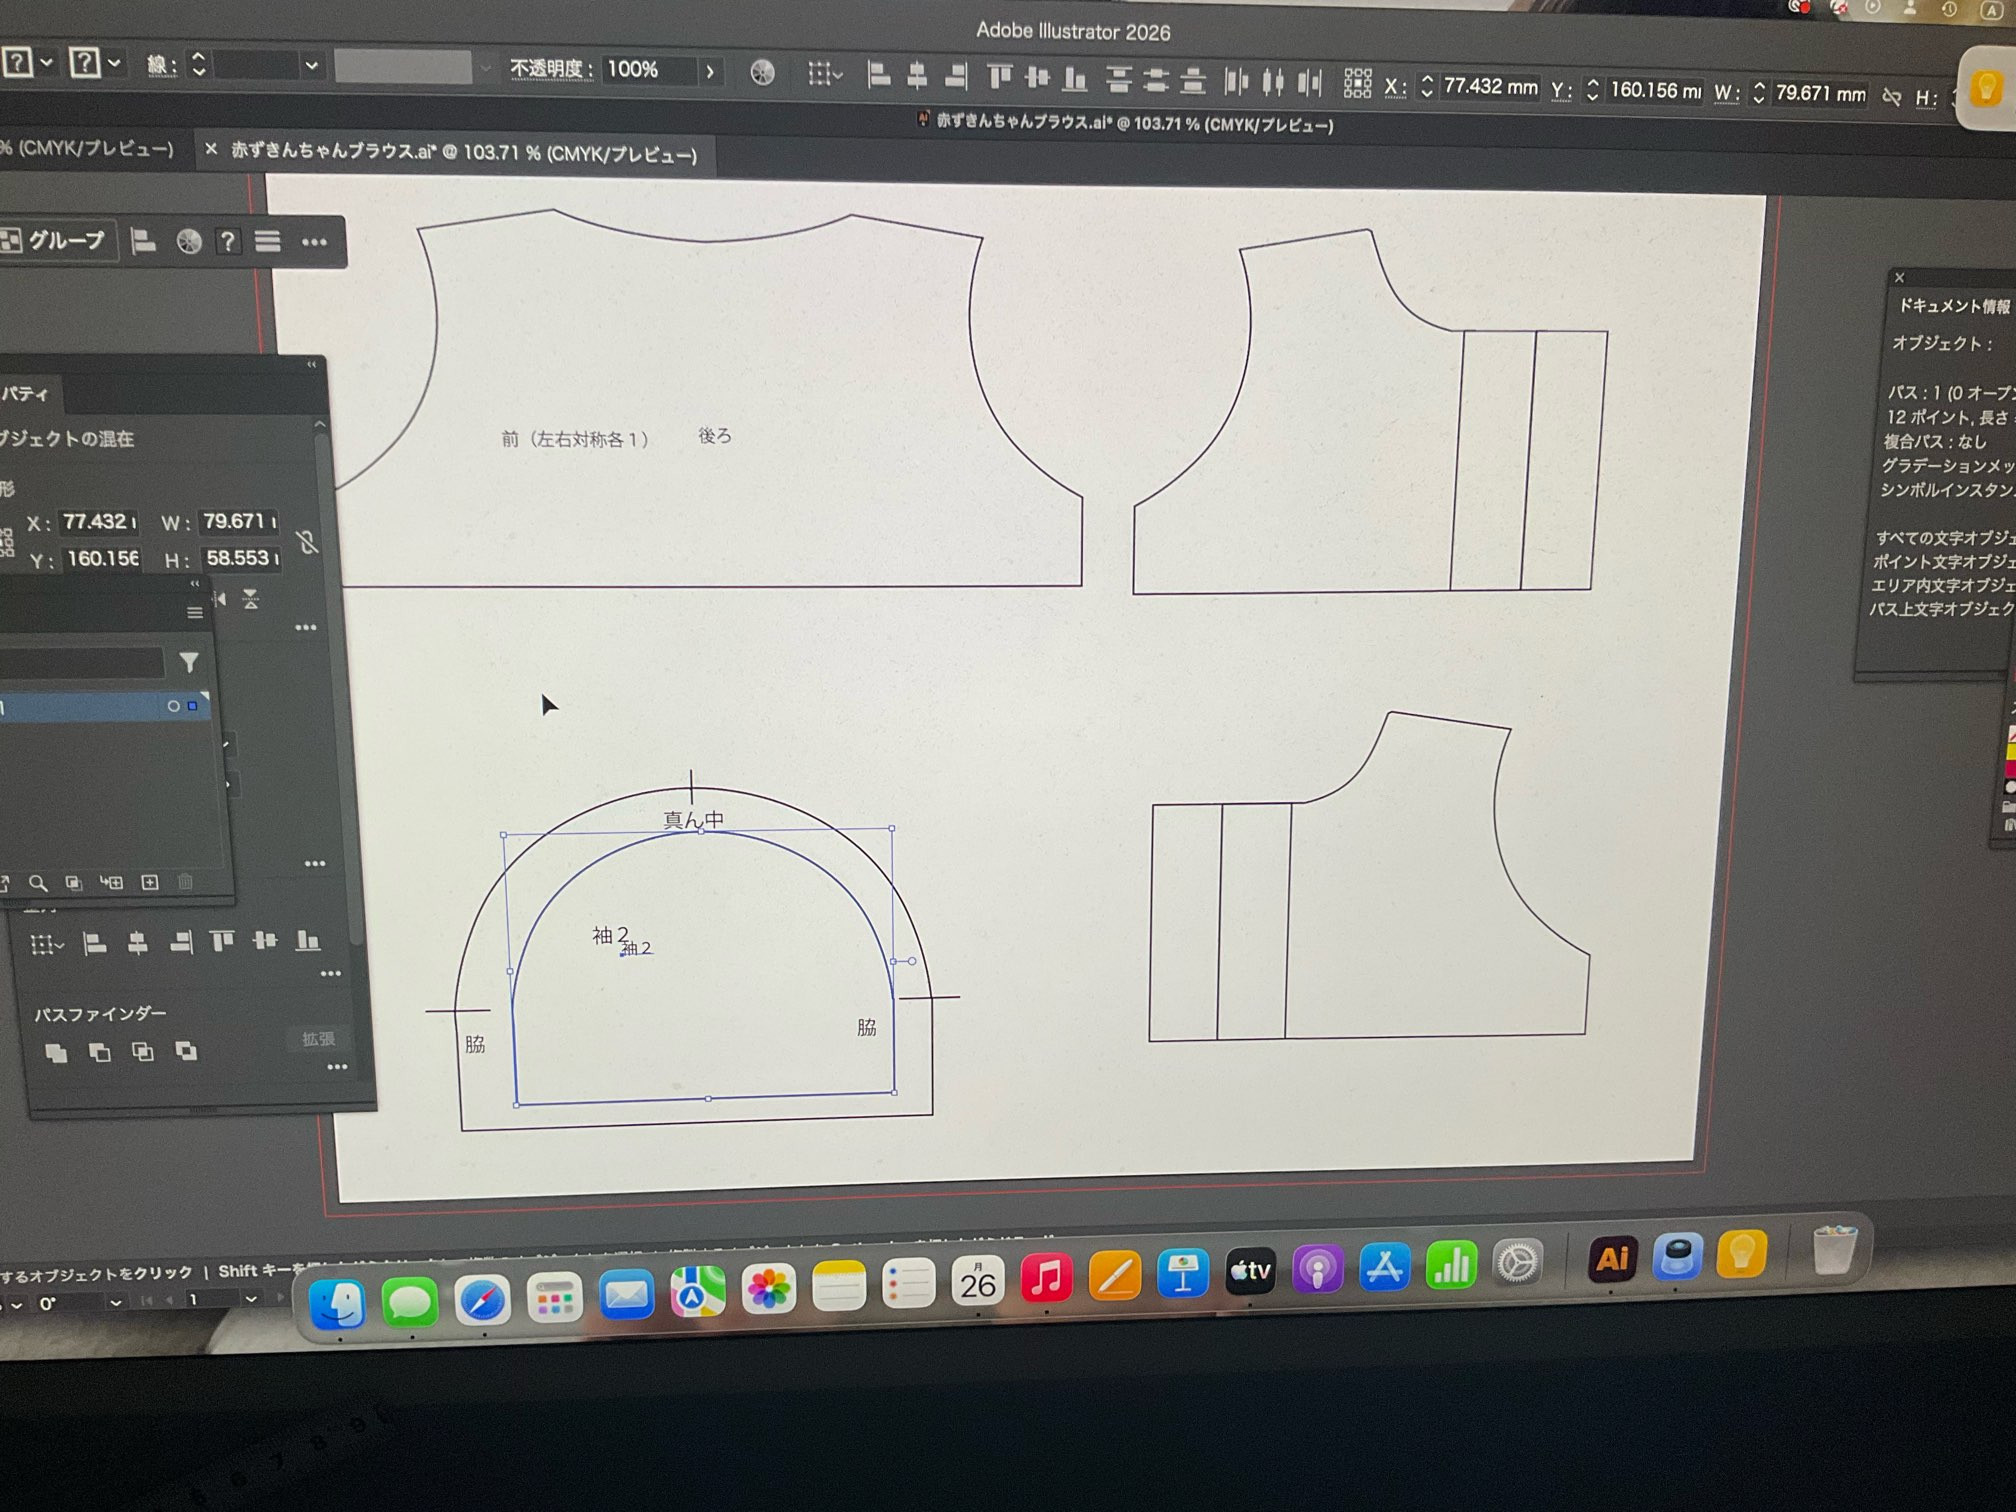This screenshot has height=1512, width=2016.
Task: Click horizontal align left in control bar
Action: pyautogui.click(x=878, y=75)
